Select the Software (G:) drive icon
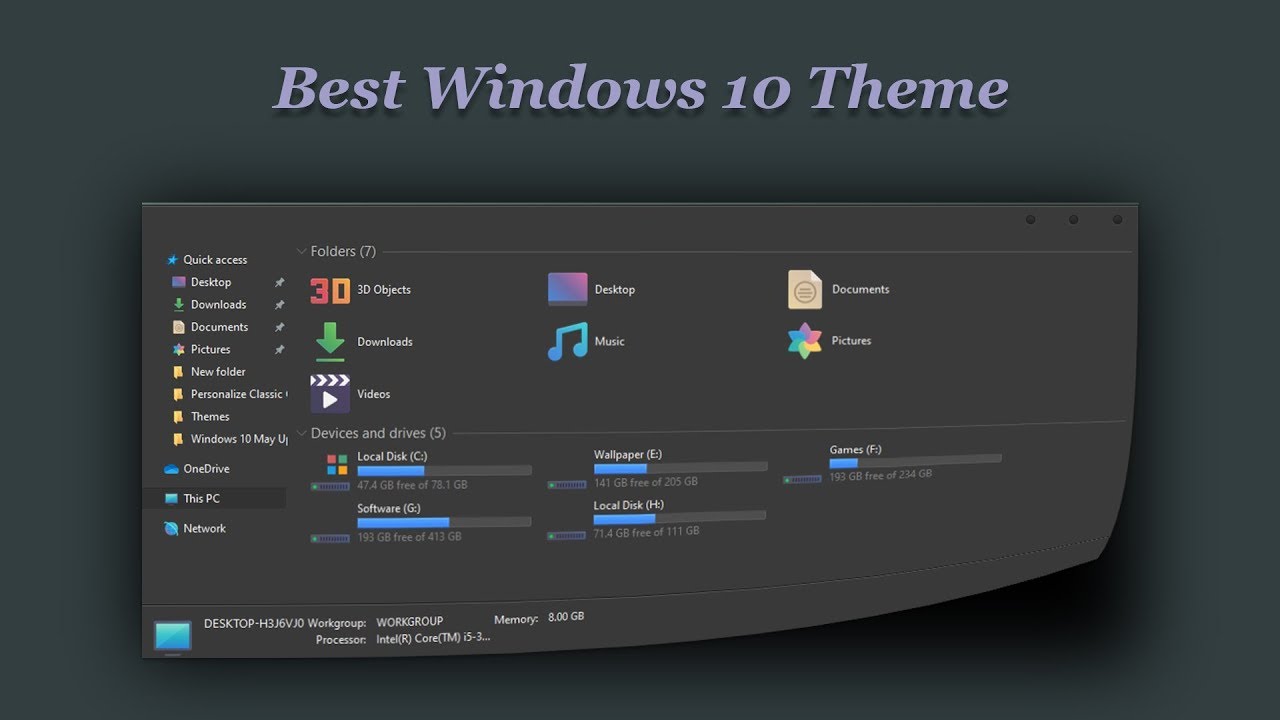Viewport: 1280px width, 720px height. pos(330,538)
